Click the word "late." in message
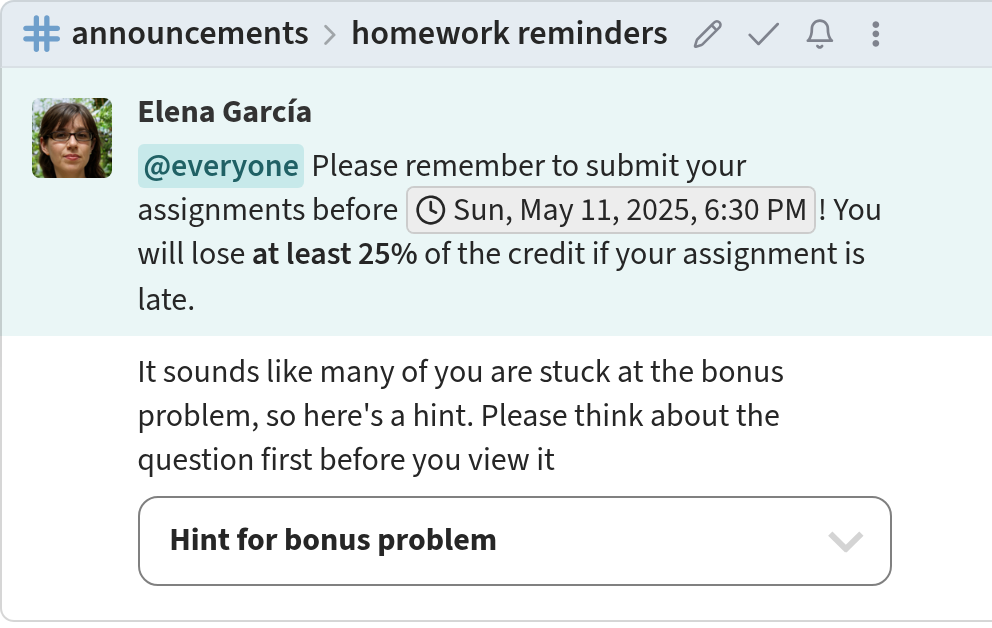Screen dimensions: 992x628 point(166,299)
